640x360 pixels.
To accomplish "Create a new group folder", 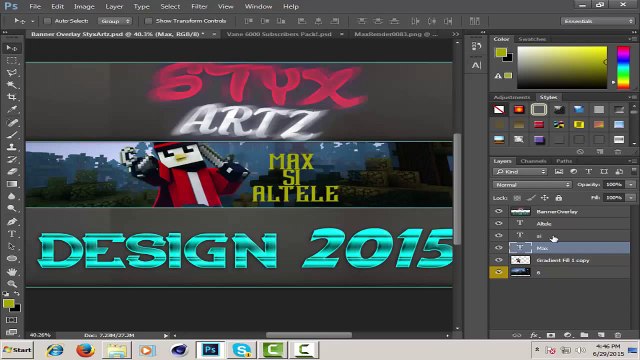I will (x=584, y=335).
